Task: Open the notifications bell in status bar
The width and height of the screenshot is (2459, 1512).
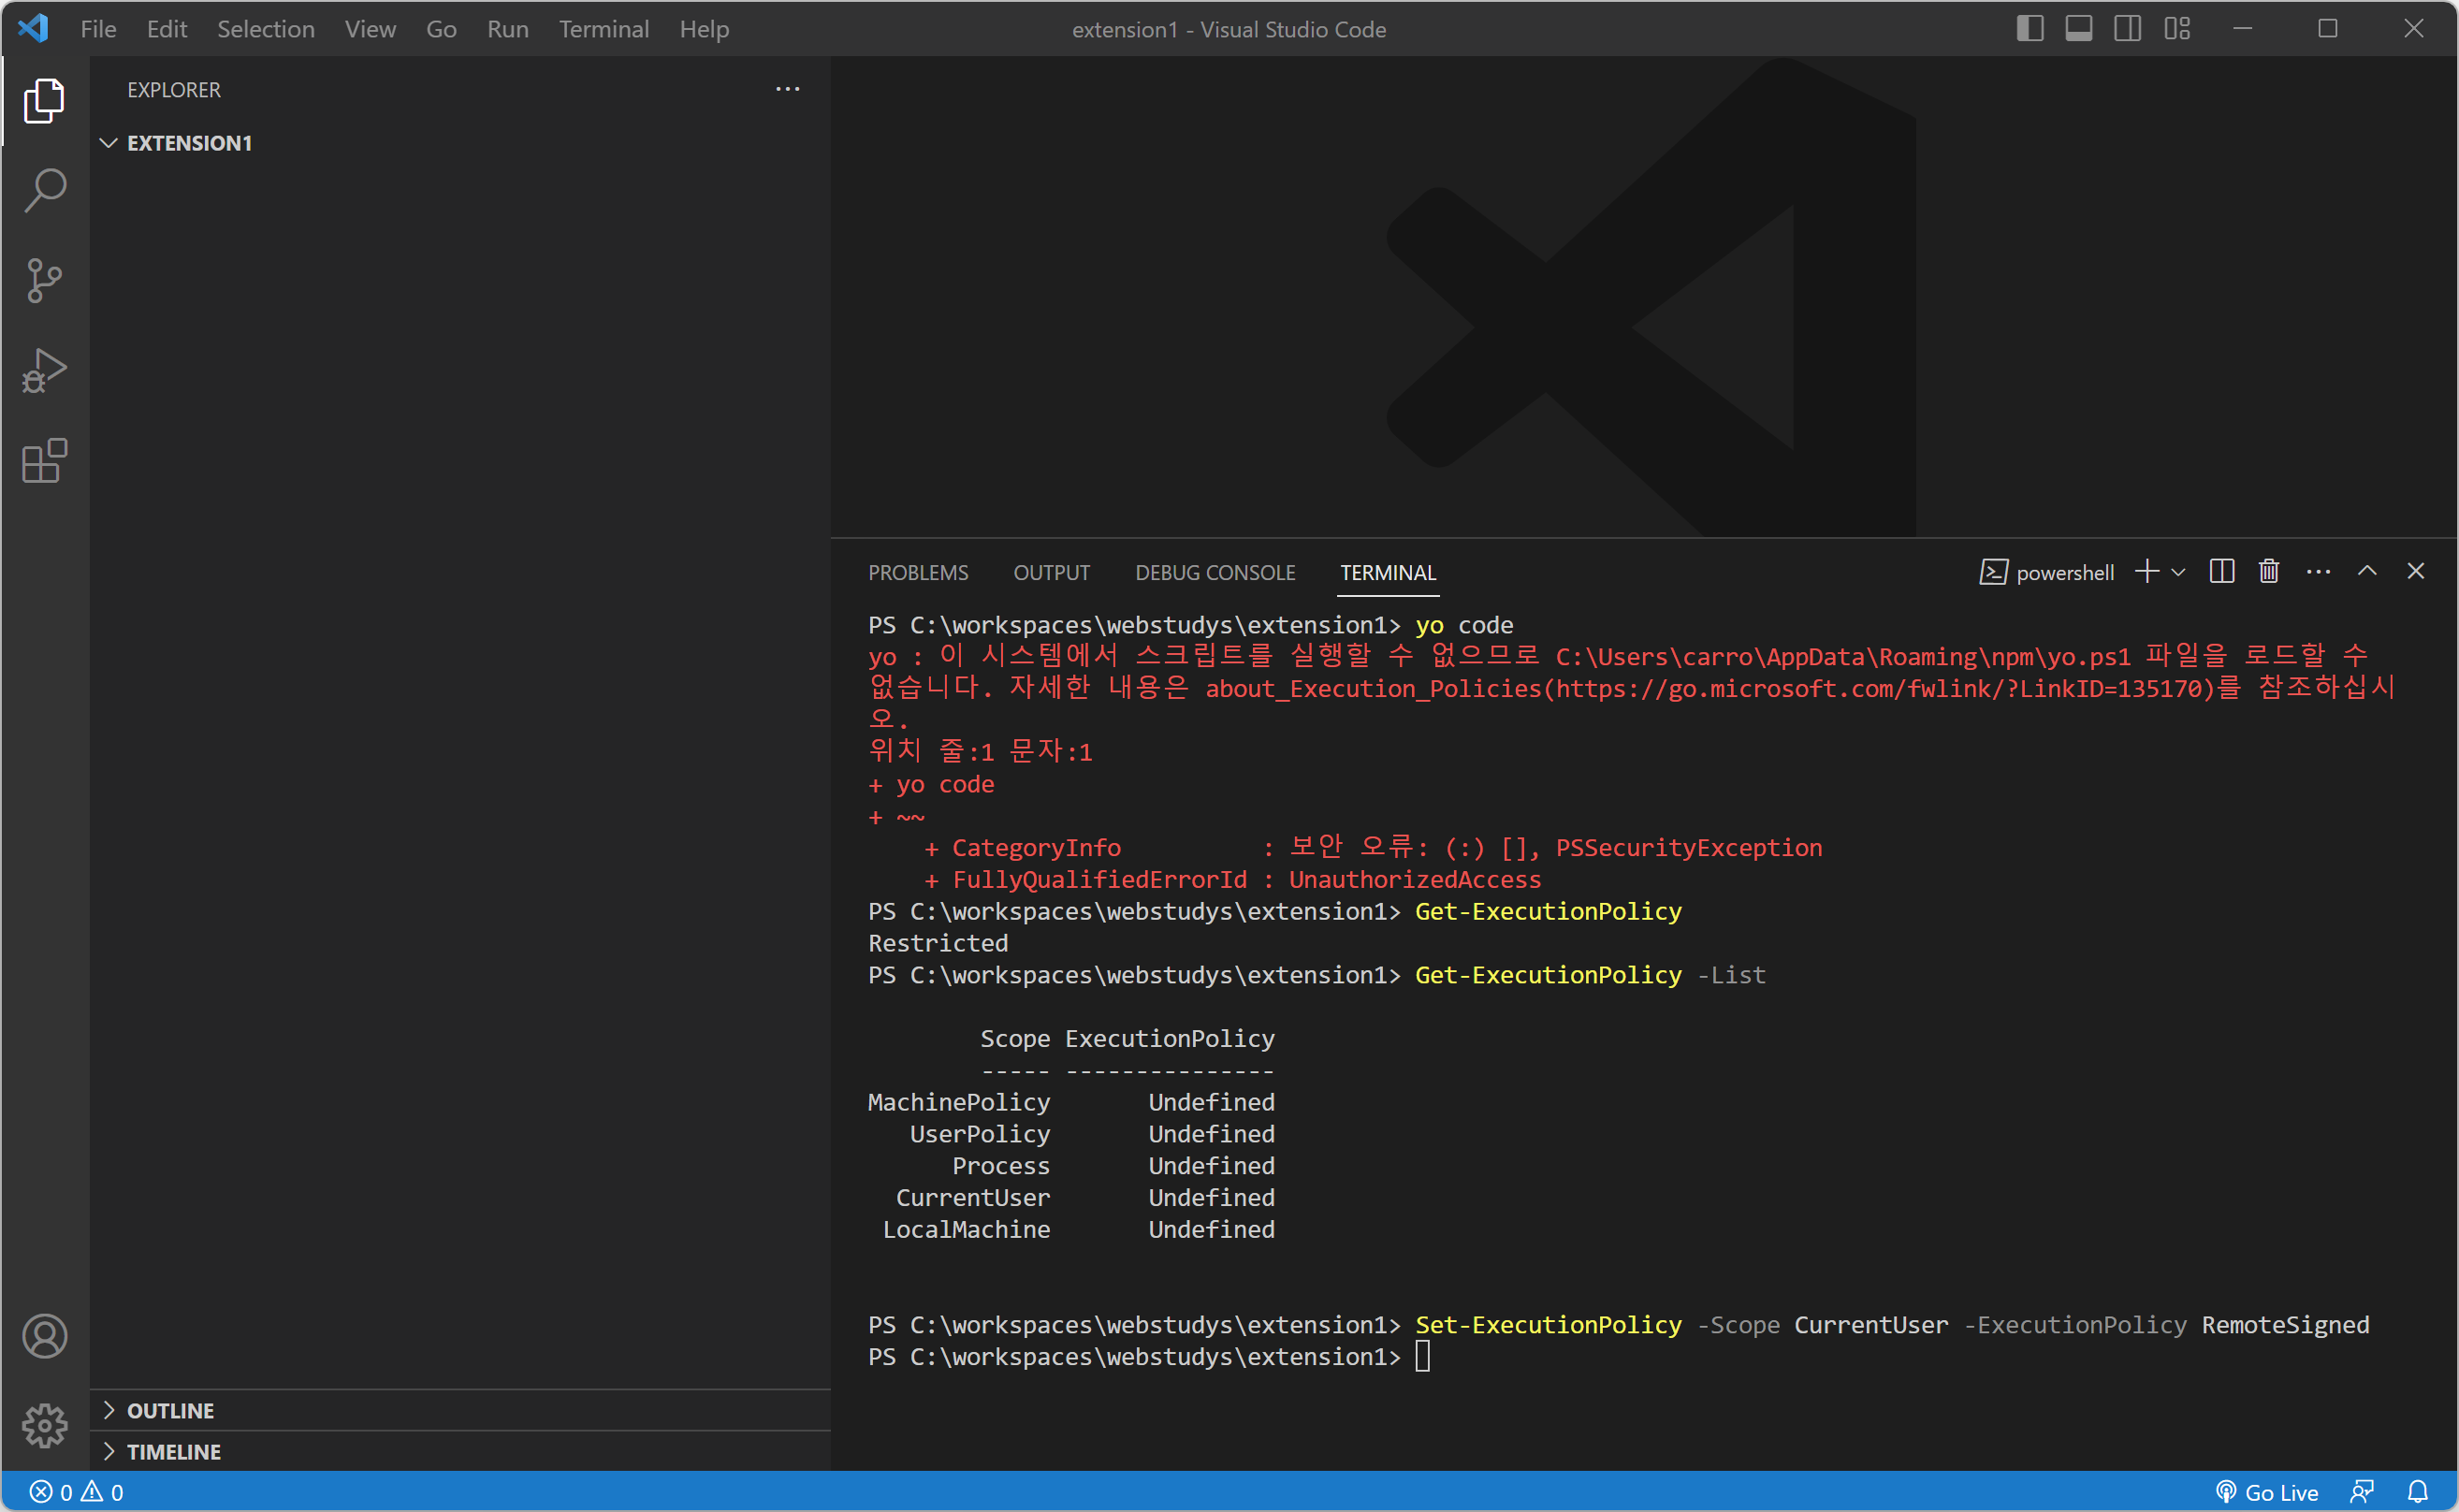Action: click(x=2417, y=1492)
